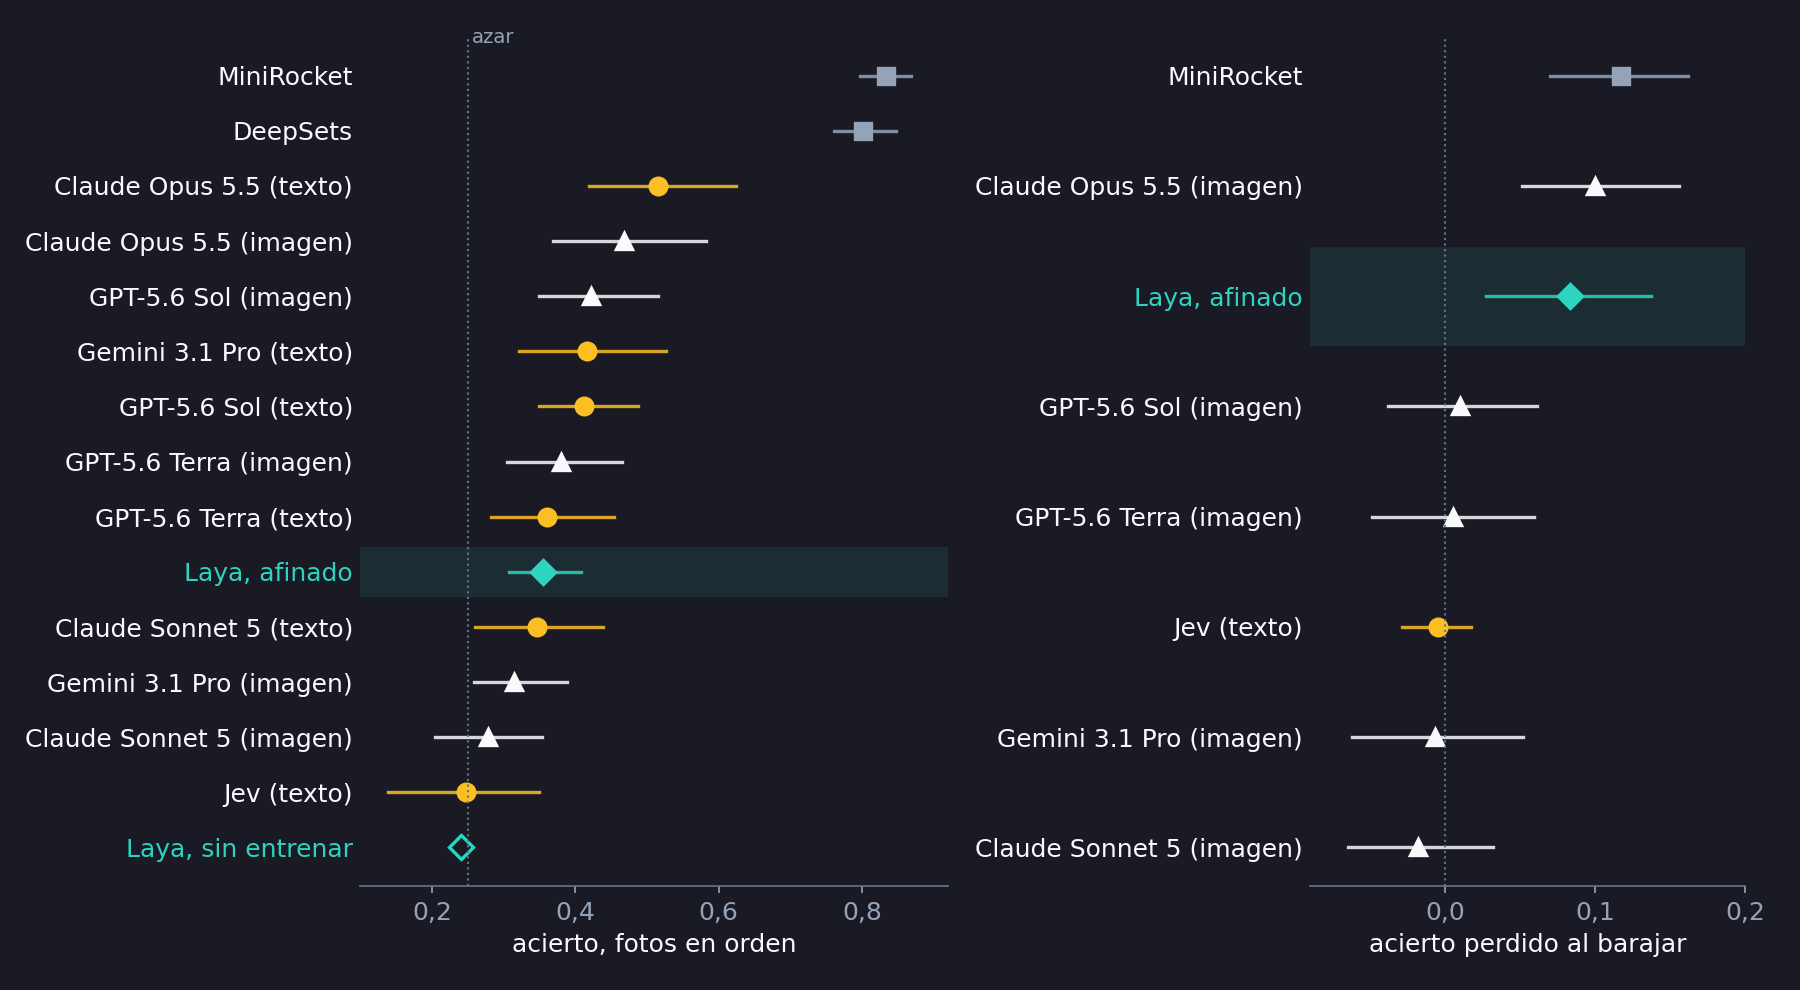Click Gemini 3.1 Pro (imagen) triangle in left chart
Viewport: 1800px width, 990px height.
point(514,682)
